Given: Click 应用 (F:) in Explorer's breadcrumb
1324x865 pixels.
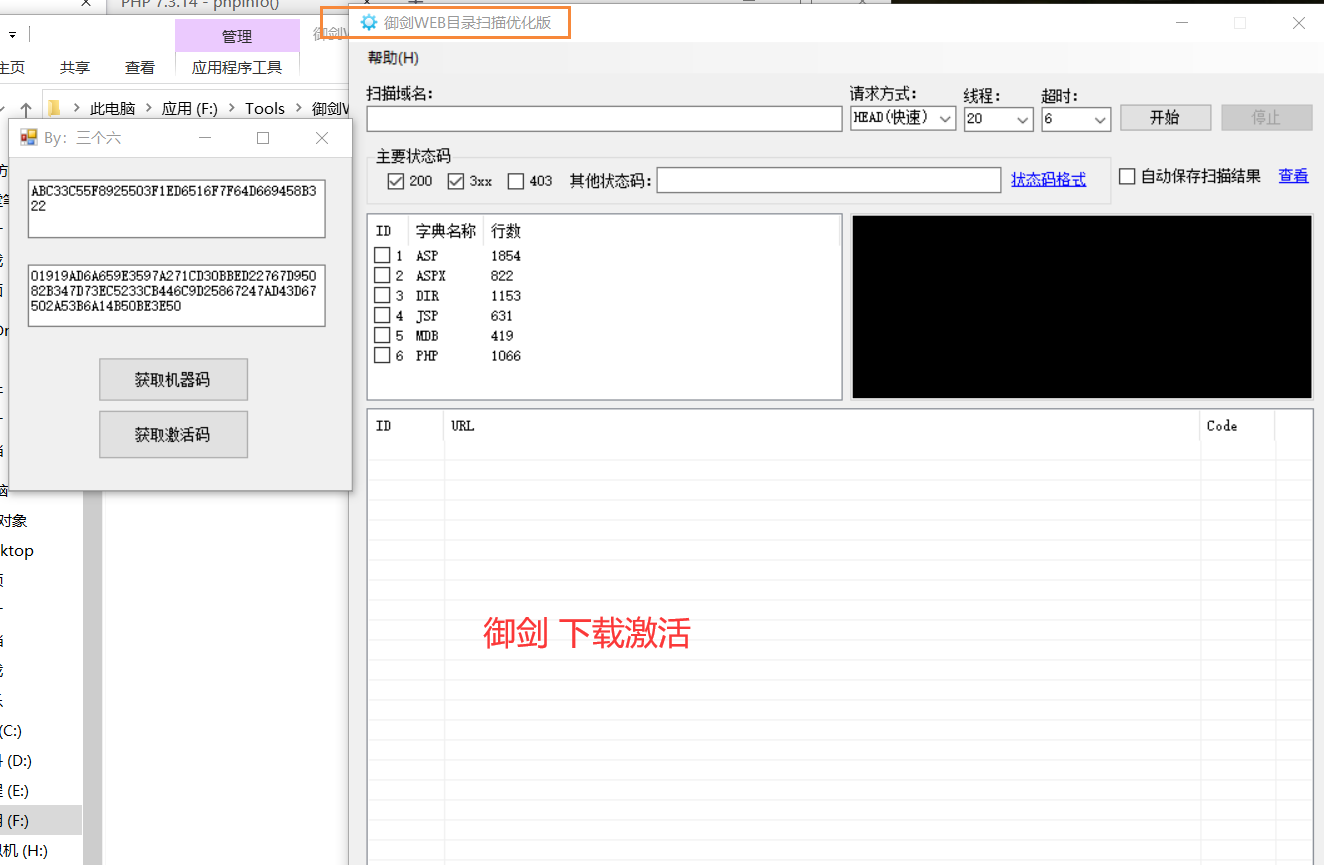Looking at the screenshot, I should coord(190,108).
